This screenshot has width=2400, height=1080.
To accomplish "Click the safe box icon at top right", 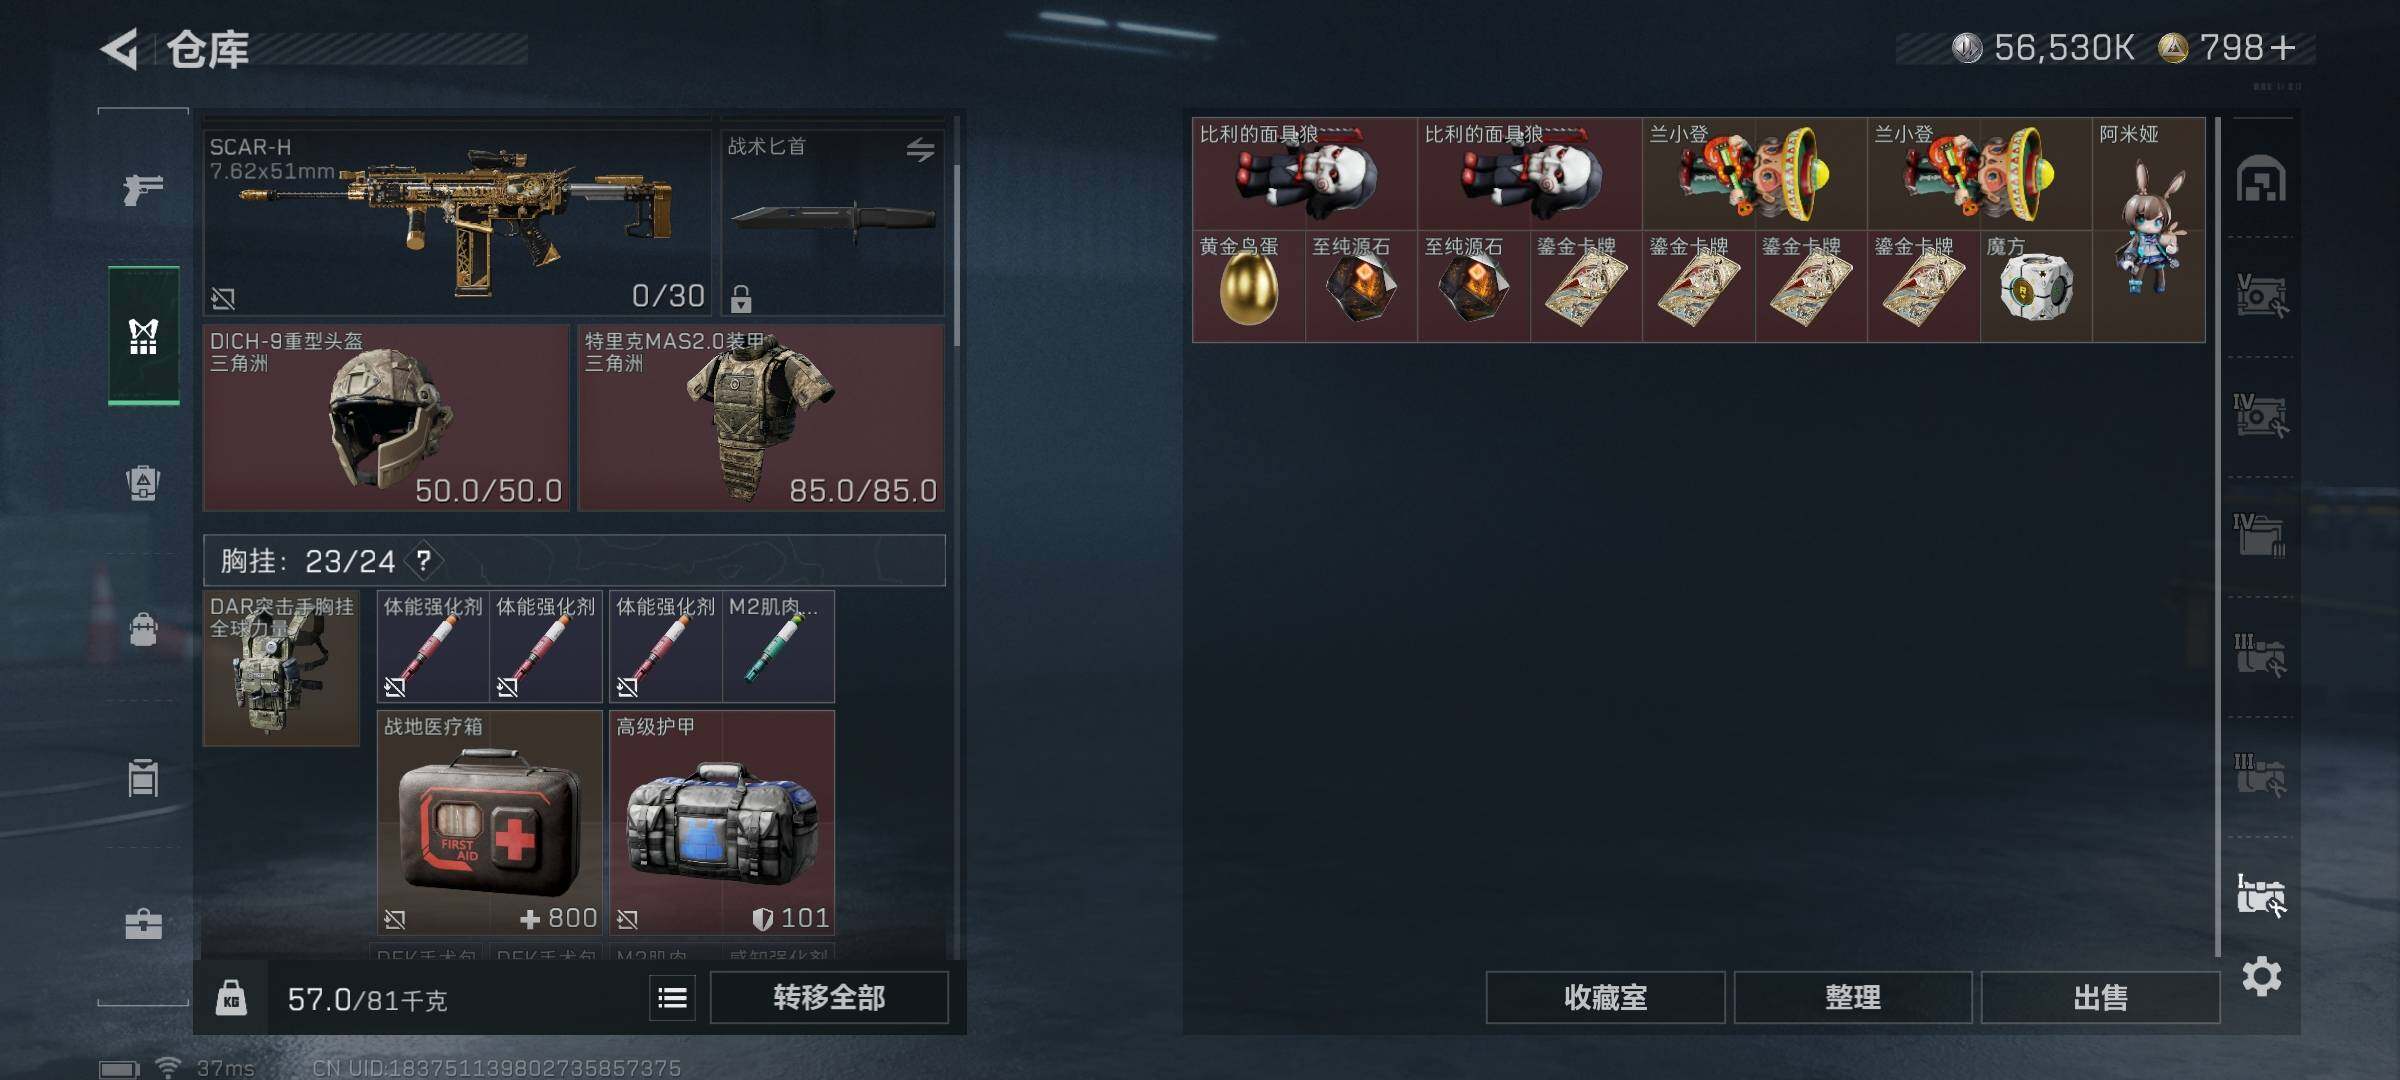I will tap(2260, 179).
